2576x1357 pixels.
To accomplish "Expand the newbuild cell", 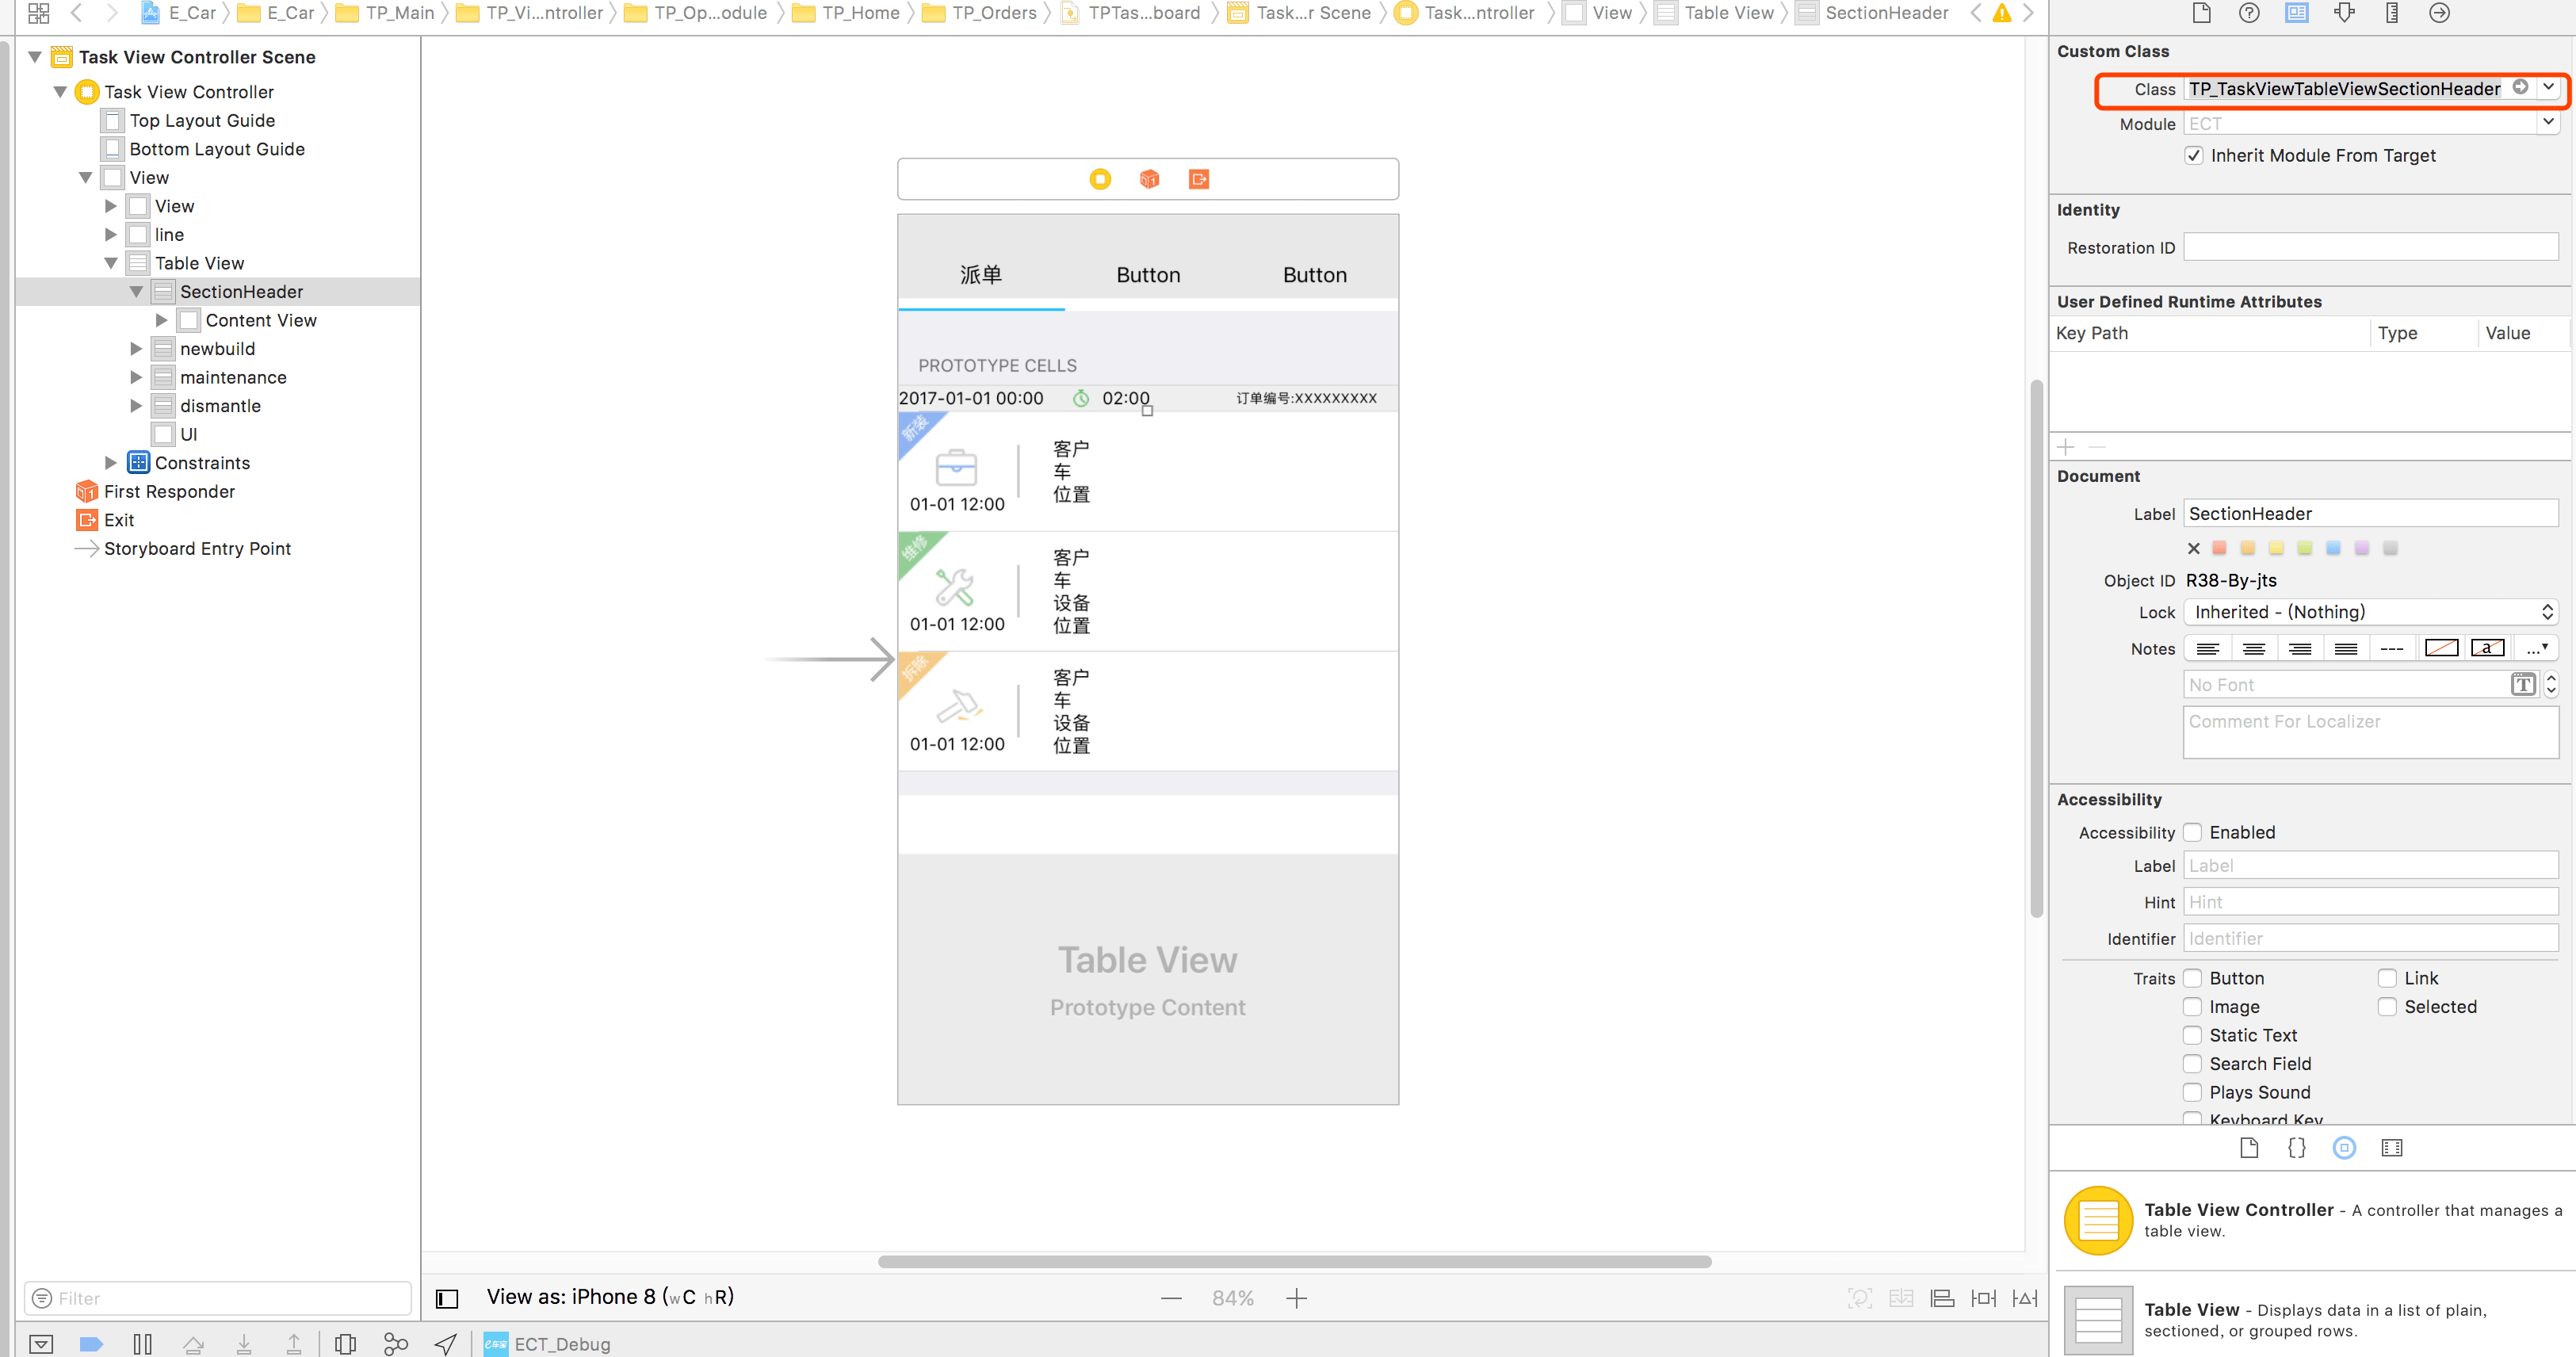I will [x=136, y=348].
